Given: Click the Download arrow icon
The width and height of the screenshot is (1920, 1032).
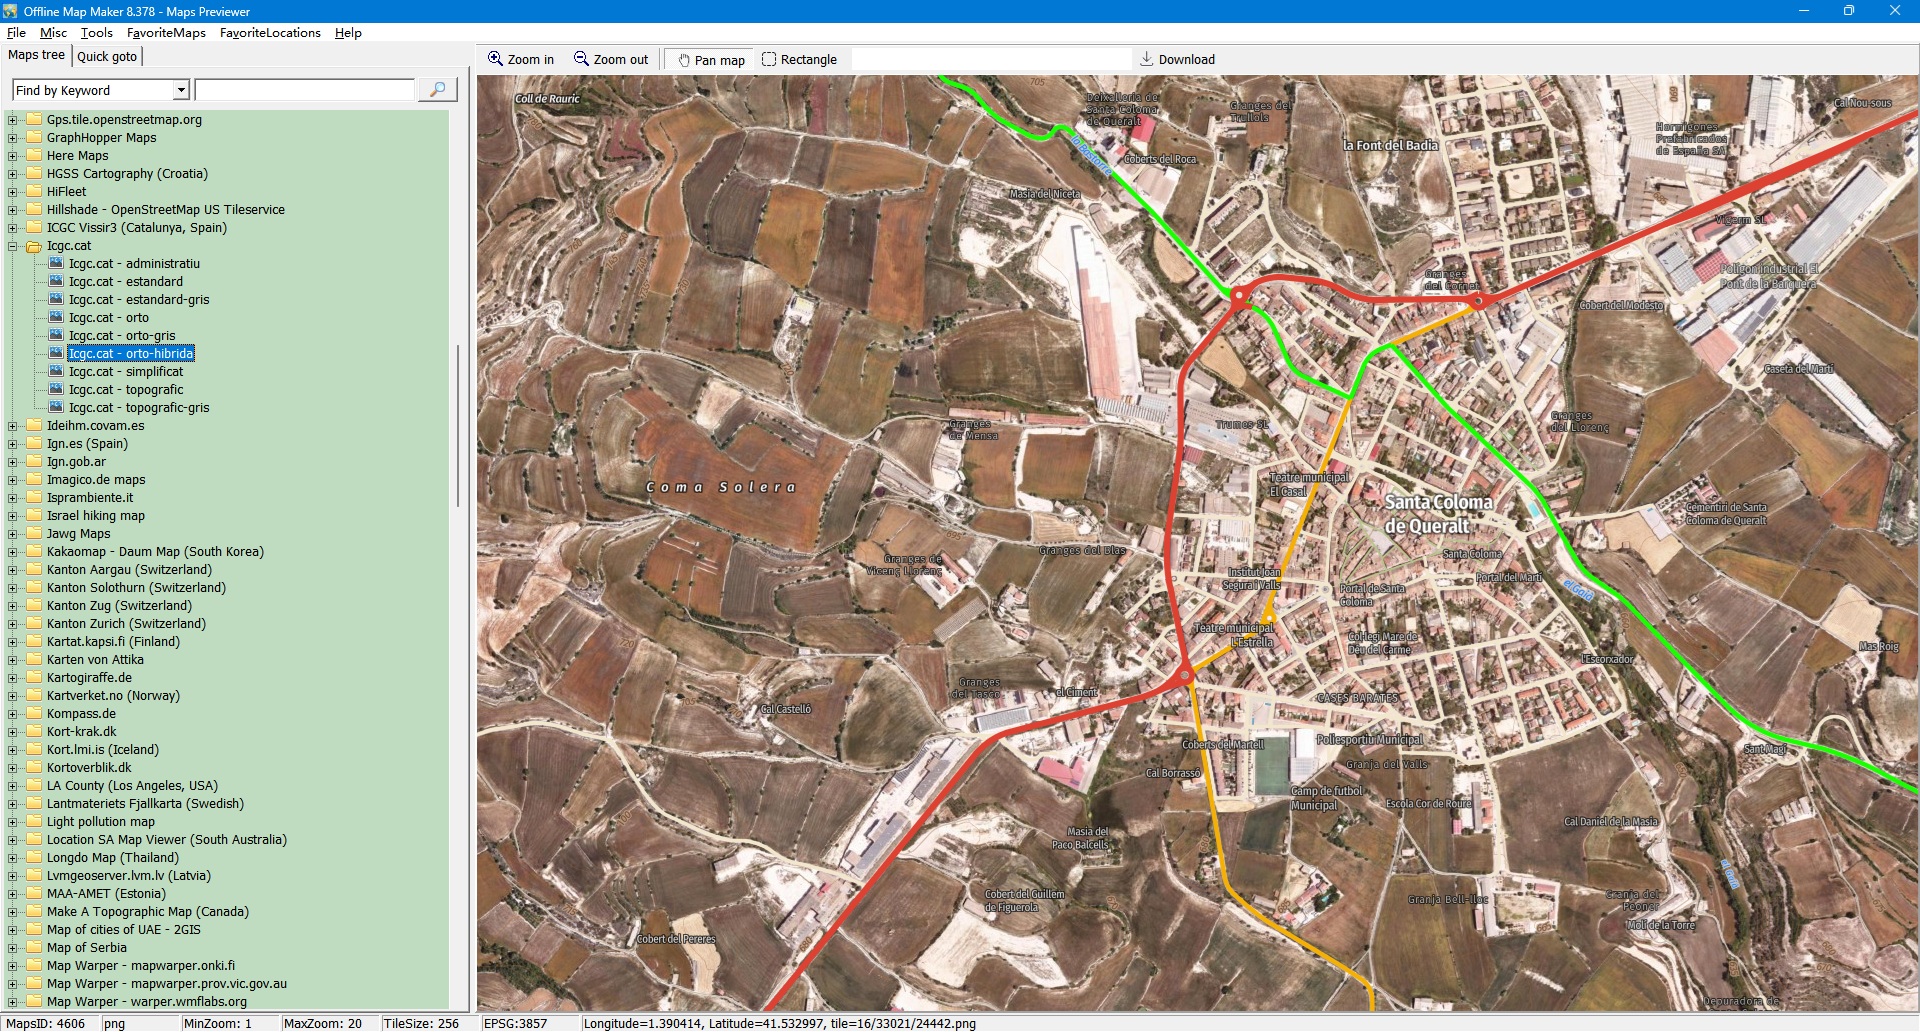Looking at the screenshot, I should point(1147,59).
